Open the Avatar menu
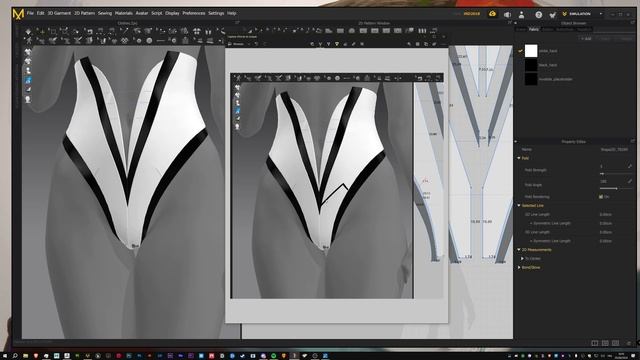The height and width of the screenshot is (360, 640). 142,13
